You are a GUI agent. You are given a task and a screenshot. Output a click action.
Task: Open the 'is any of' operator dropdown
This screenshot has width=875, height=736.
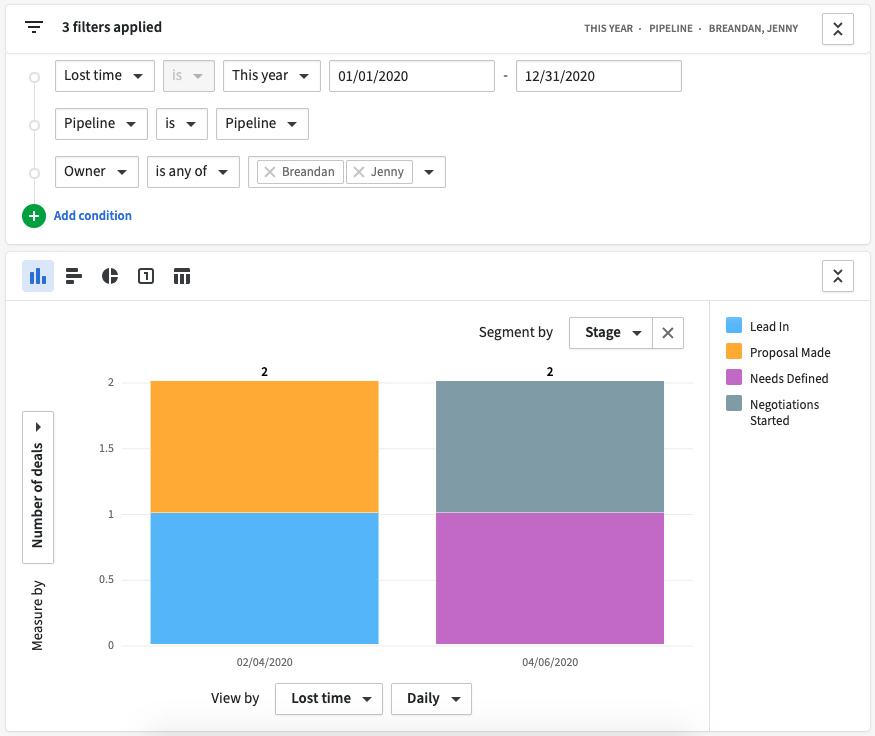(x=193, y=172)
